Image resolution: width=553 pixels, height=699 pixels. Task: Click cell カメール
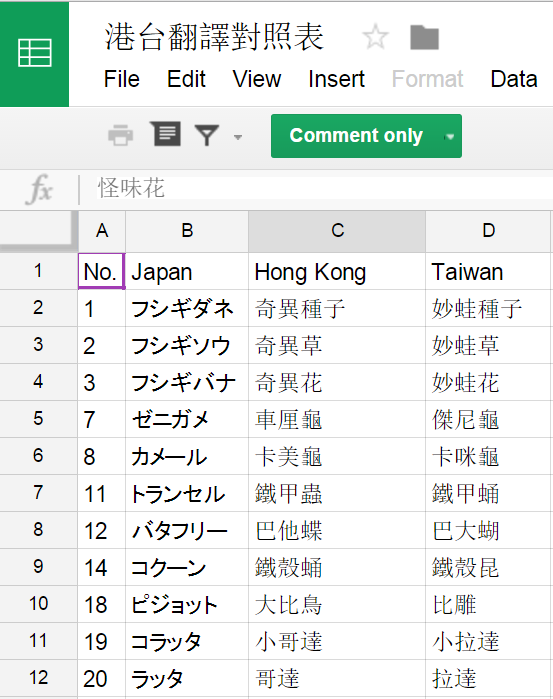187,456
